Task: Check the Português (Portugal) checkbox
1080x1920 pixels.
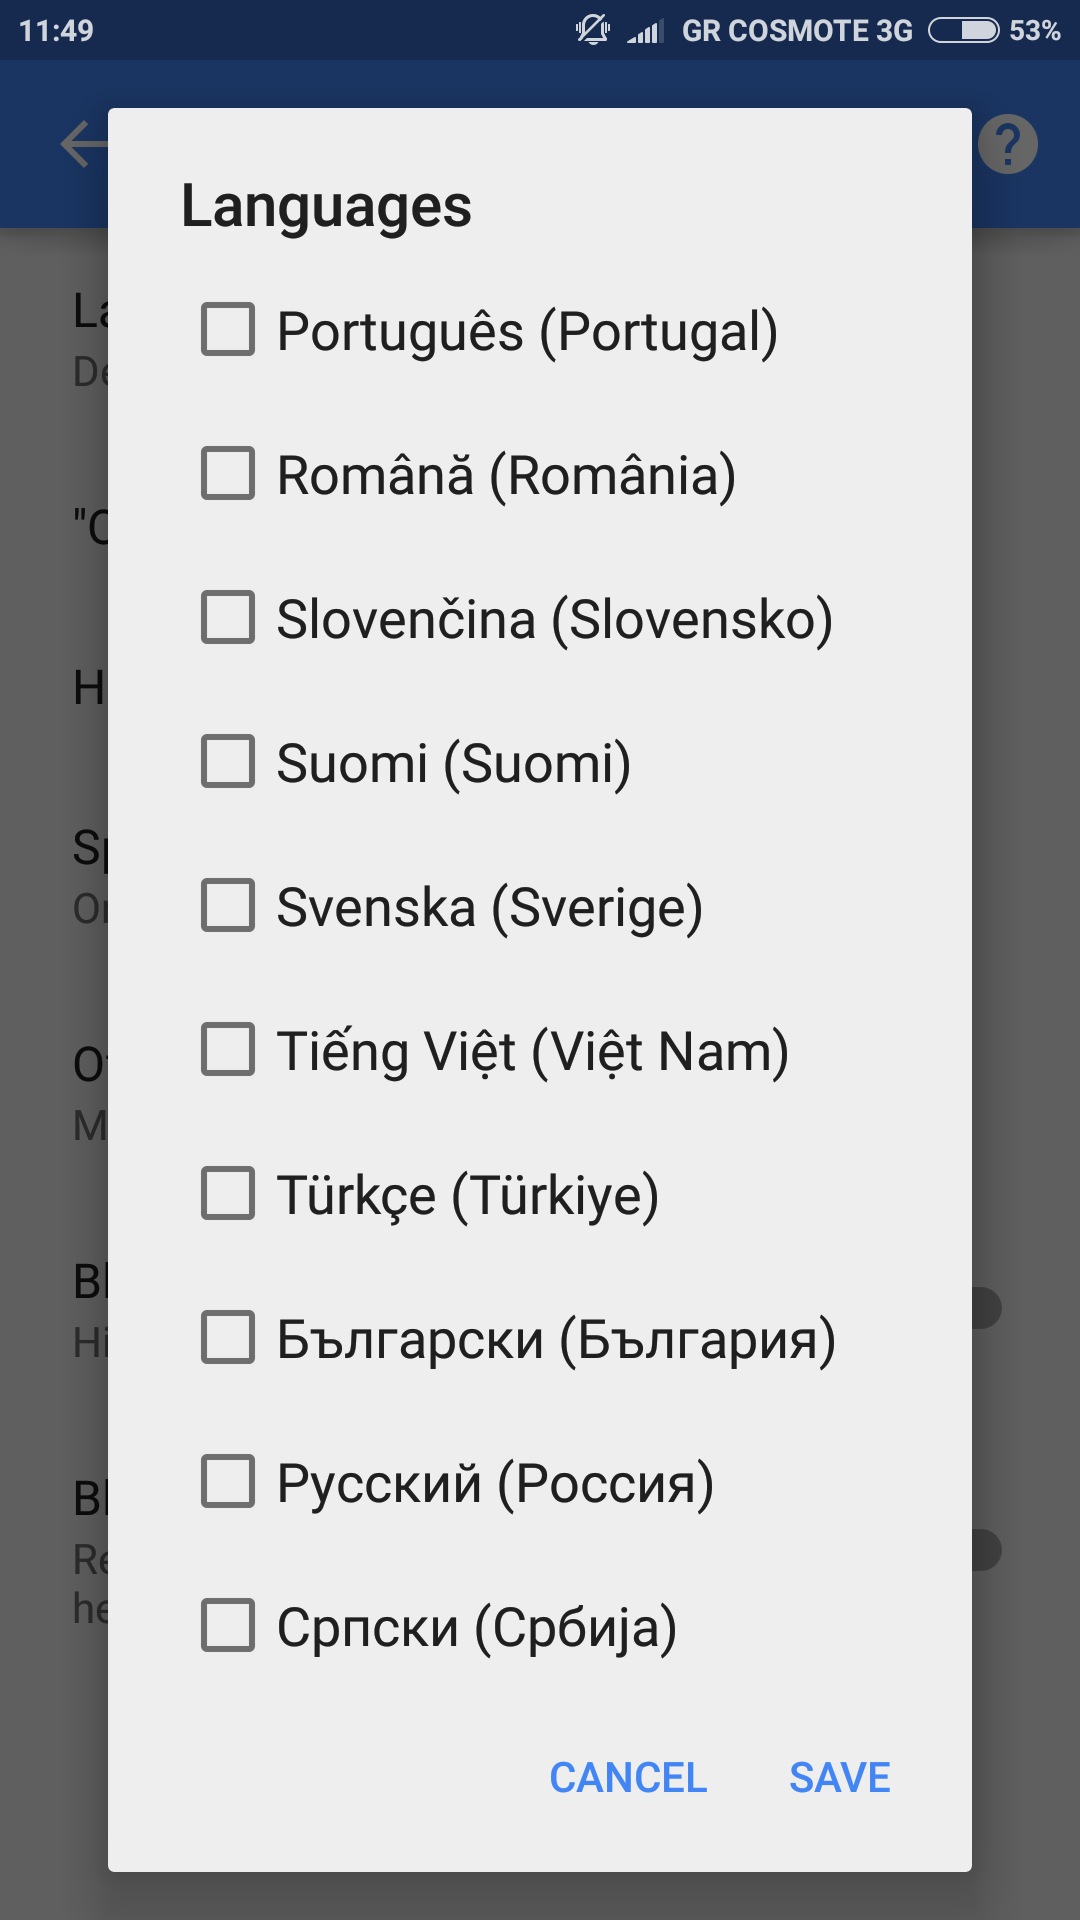Action: point(228,330)
